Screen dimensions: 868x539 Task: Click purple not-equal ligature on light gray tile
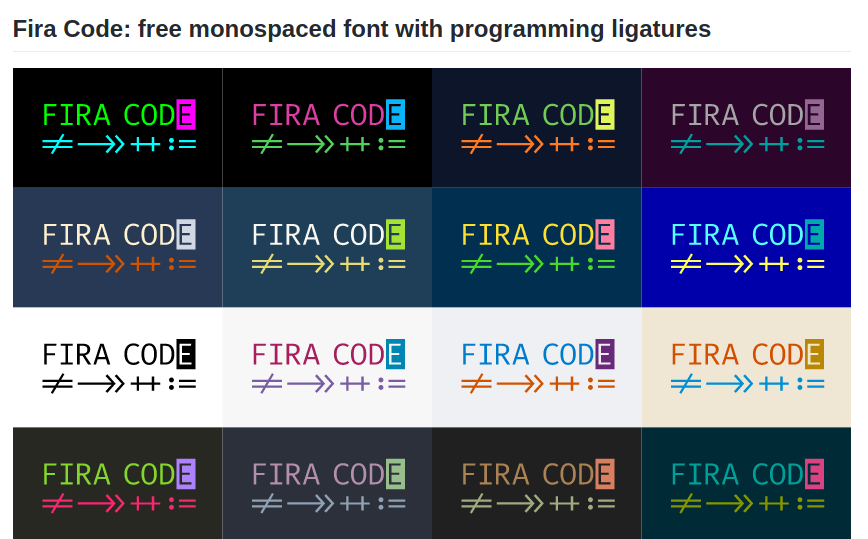coord(267,384)
